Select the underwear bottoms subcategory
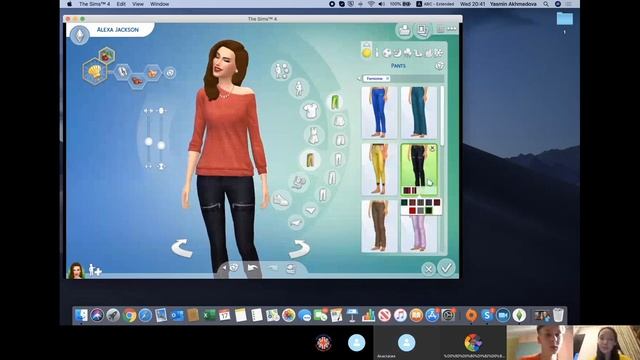This screenshot has height=360, width=640. [x=311, y=210]
